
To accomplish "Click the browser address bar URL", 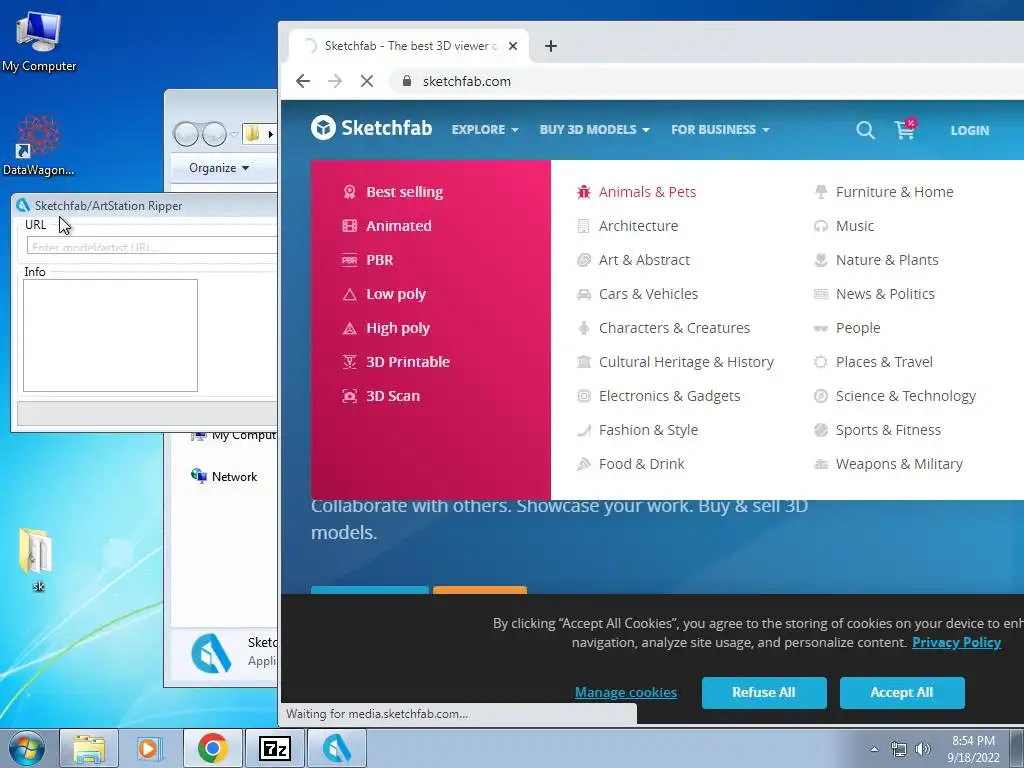I will pos(467,81).
